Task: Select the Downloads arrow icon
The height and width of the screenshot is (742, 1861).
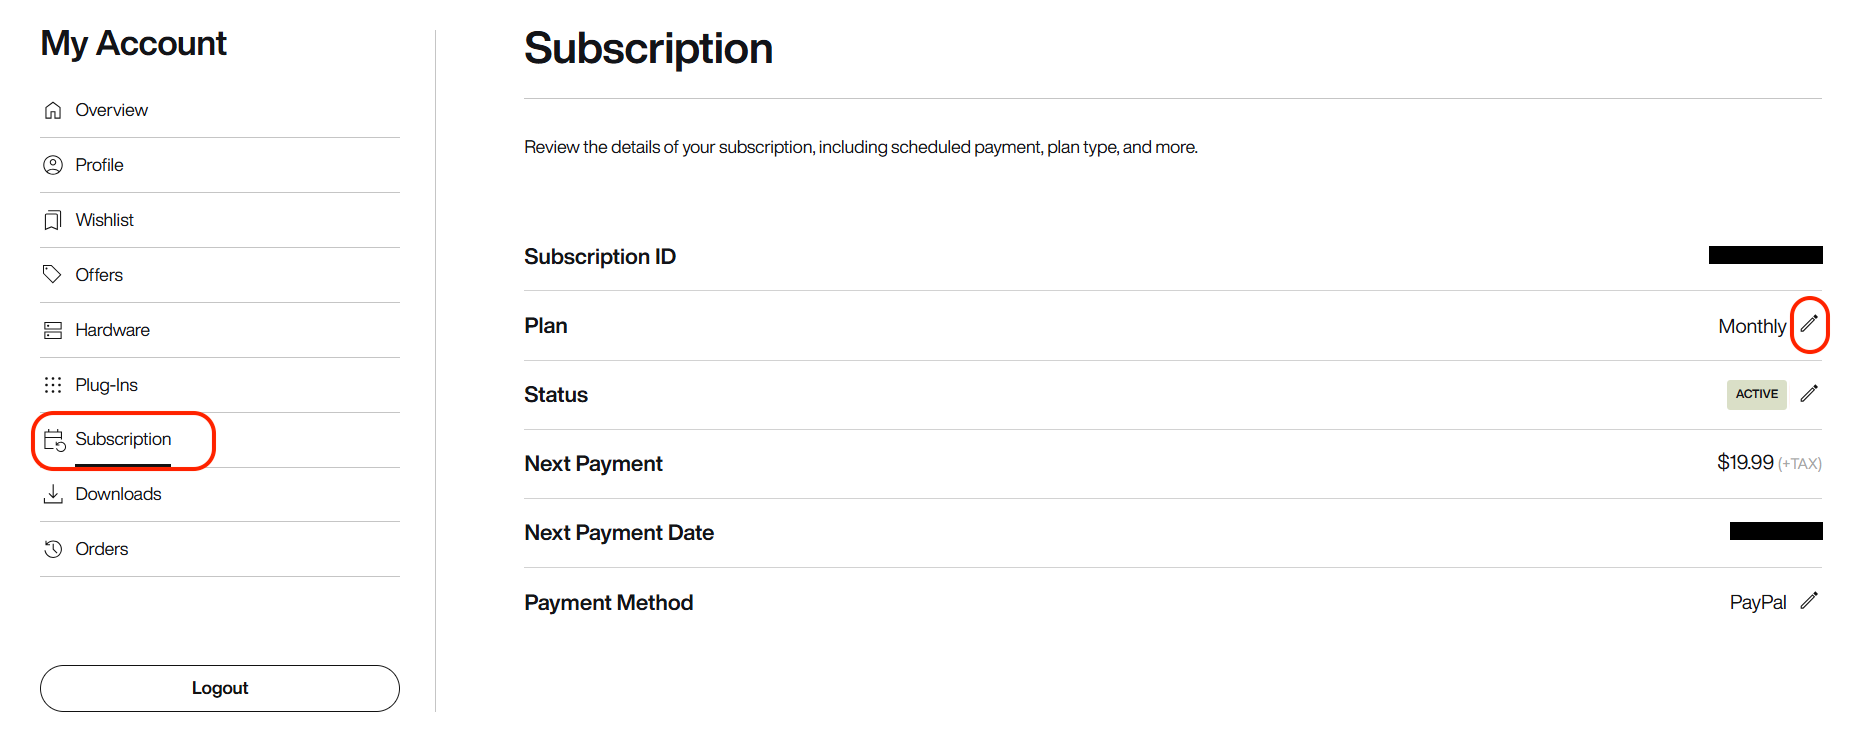Action: click(53, 494)
